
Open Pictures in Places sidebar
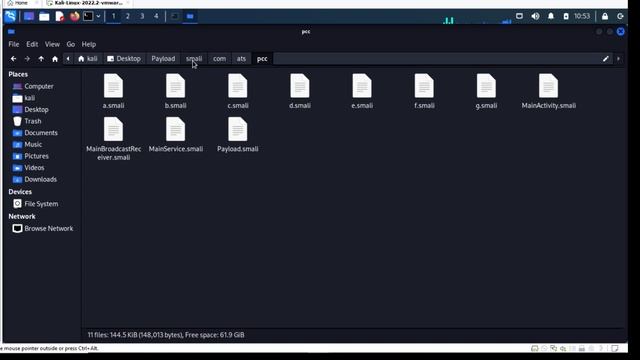[31, 156]
